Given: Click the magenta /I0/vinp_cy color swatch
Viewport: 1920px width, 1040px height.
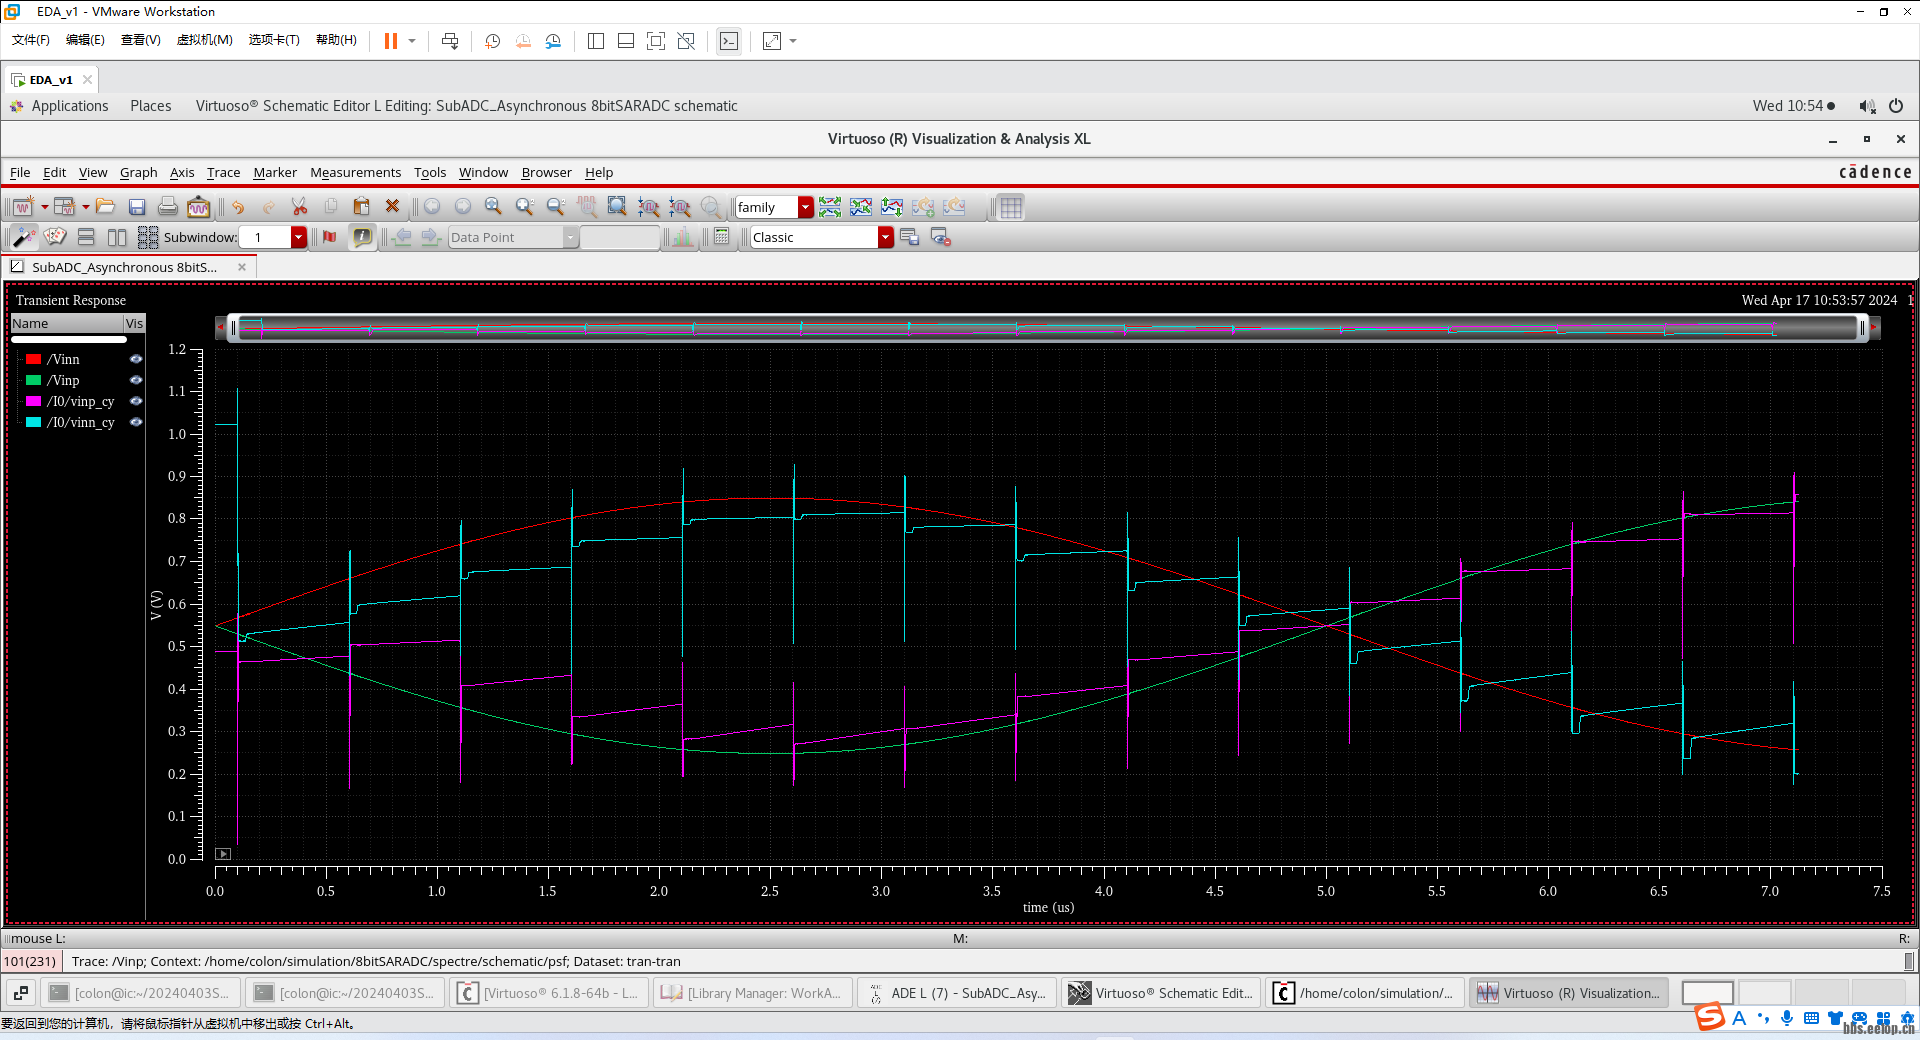Looking at the screenshot, I should point(33,401).
